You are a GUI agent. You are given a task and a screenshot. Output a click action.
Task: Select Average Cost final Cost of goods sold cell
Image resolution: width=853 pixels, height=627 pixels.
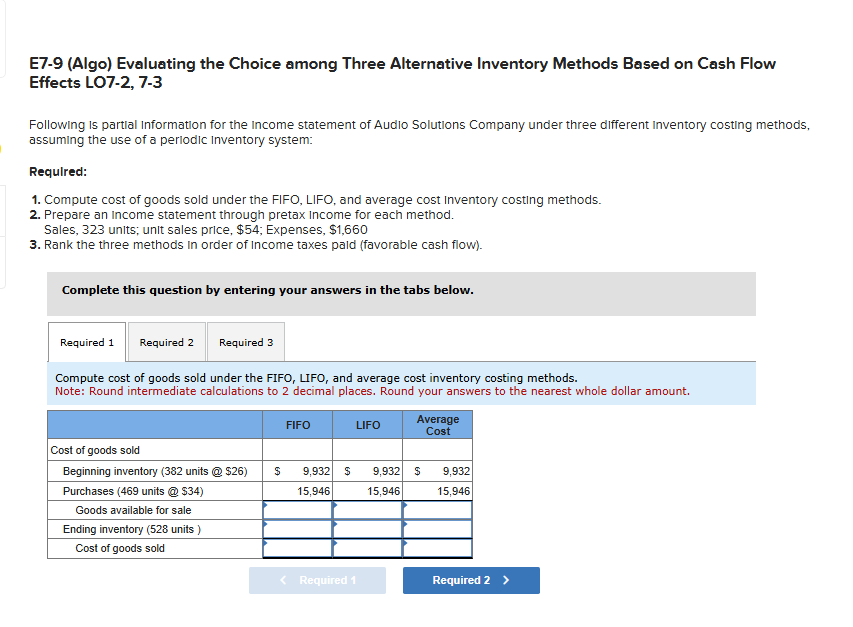tap(437, 548)
